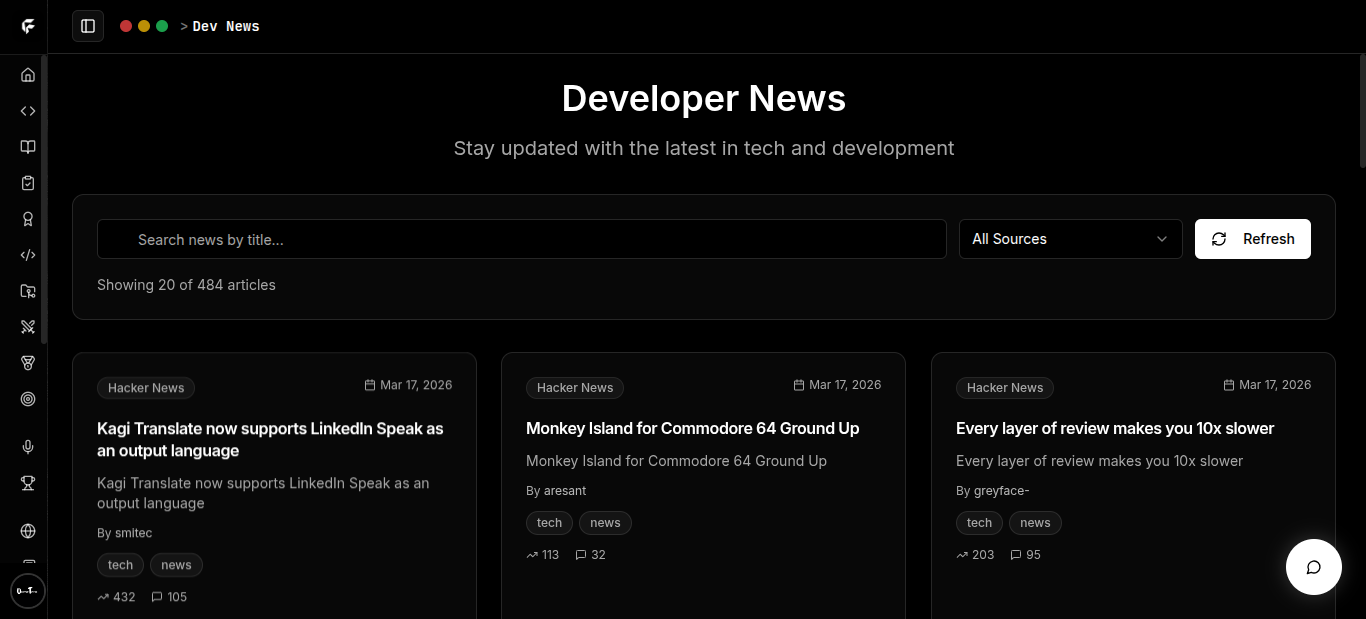Screen dimensions: 1366x619
Task: Click the app logo in top-left corner
Action: 28,26
